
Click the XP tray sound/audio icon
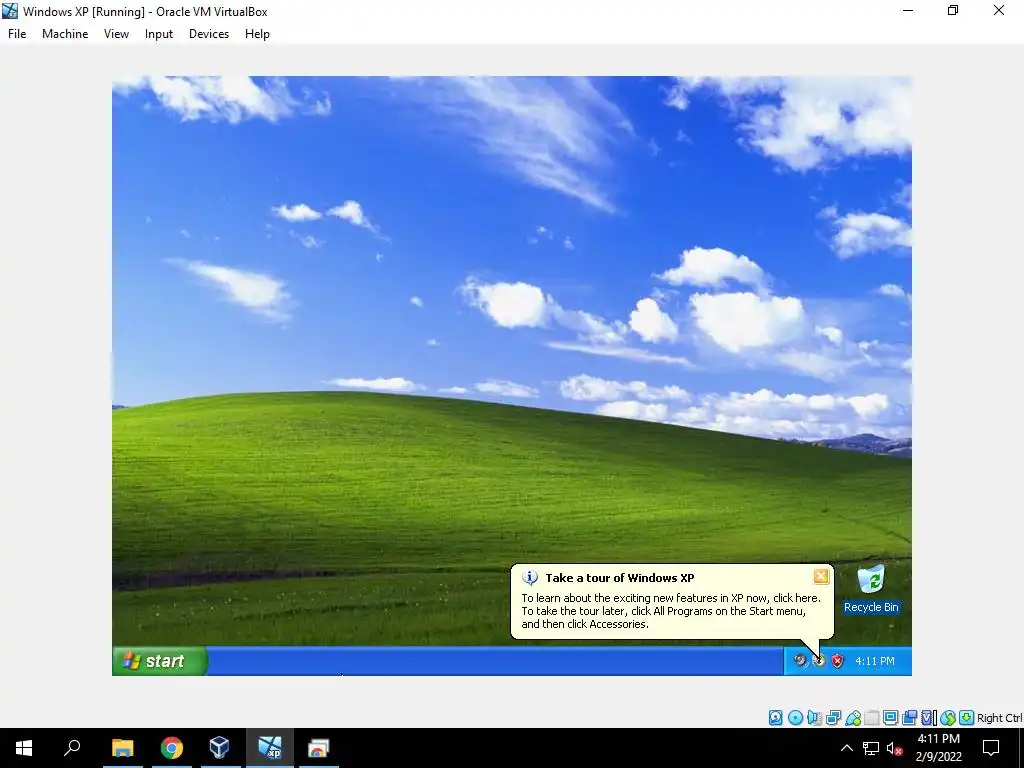pos(800,660)
